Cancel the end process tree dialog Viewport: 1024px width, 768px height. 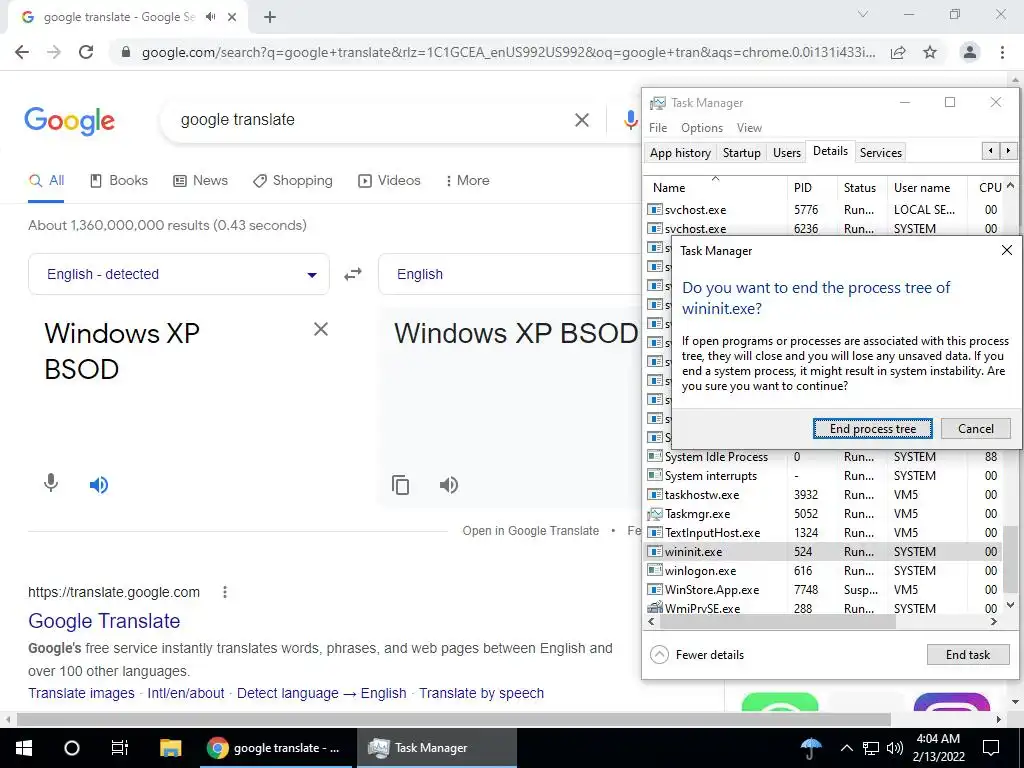[x=976, y=429]
